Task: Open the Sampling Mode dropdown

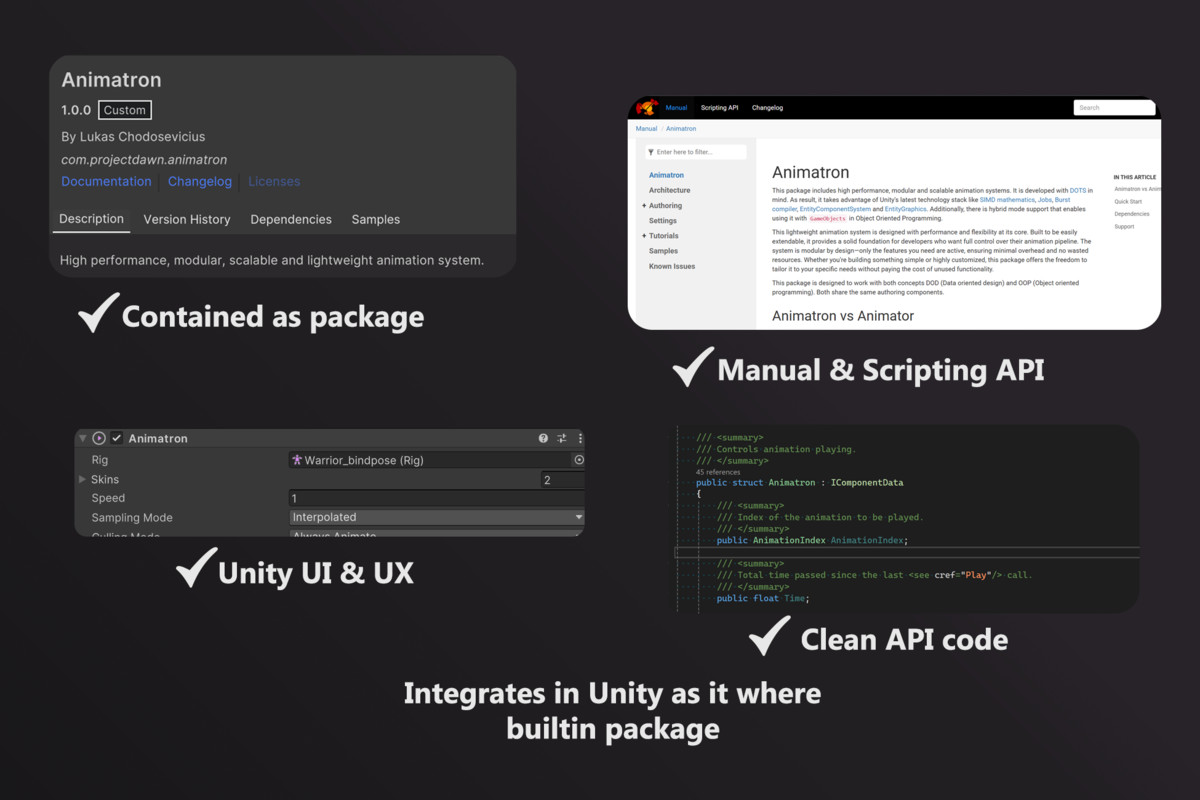Action: 437,517
